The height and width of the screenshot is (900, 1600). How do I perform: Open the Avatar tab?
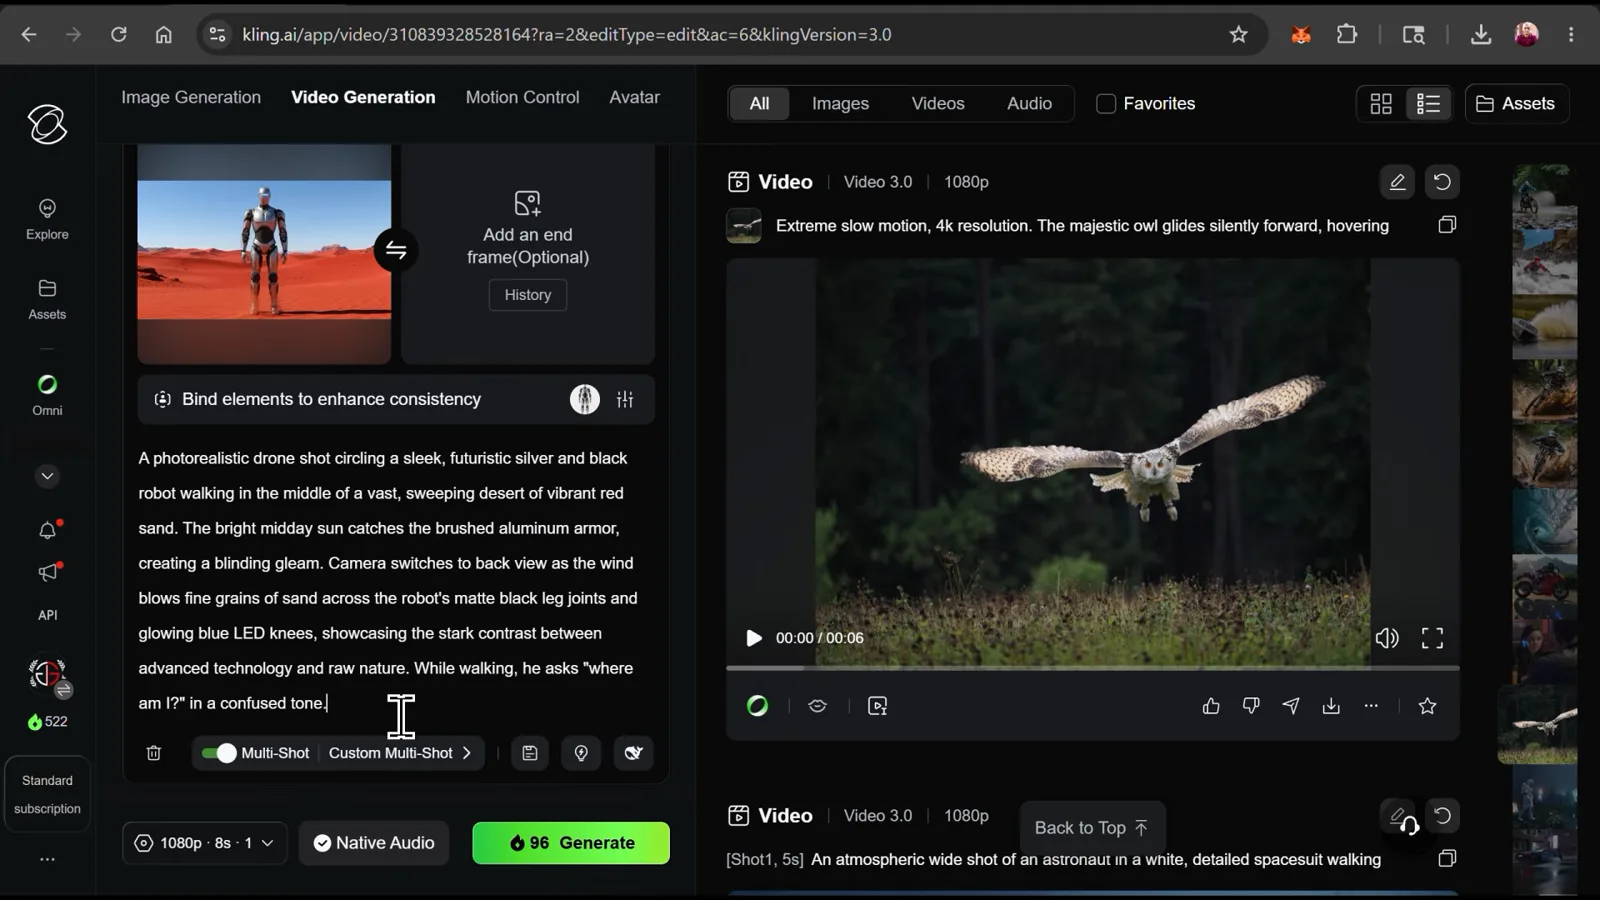pos(634,97)
